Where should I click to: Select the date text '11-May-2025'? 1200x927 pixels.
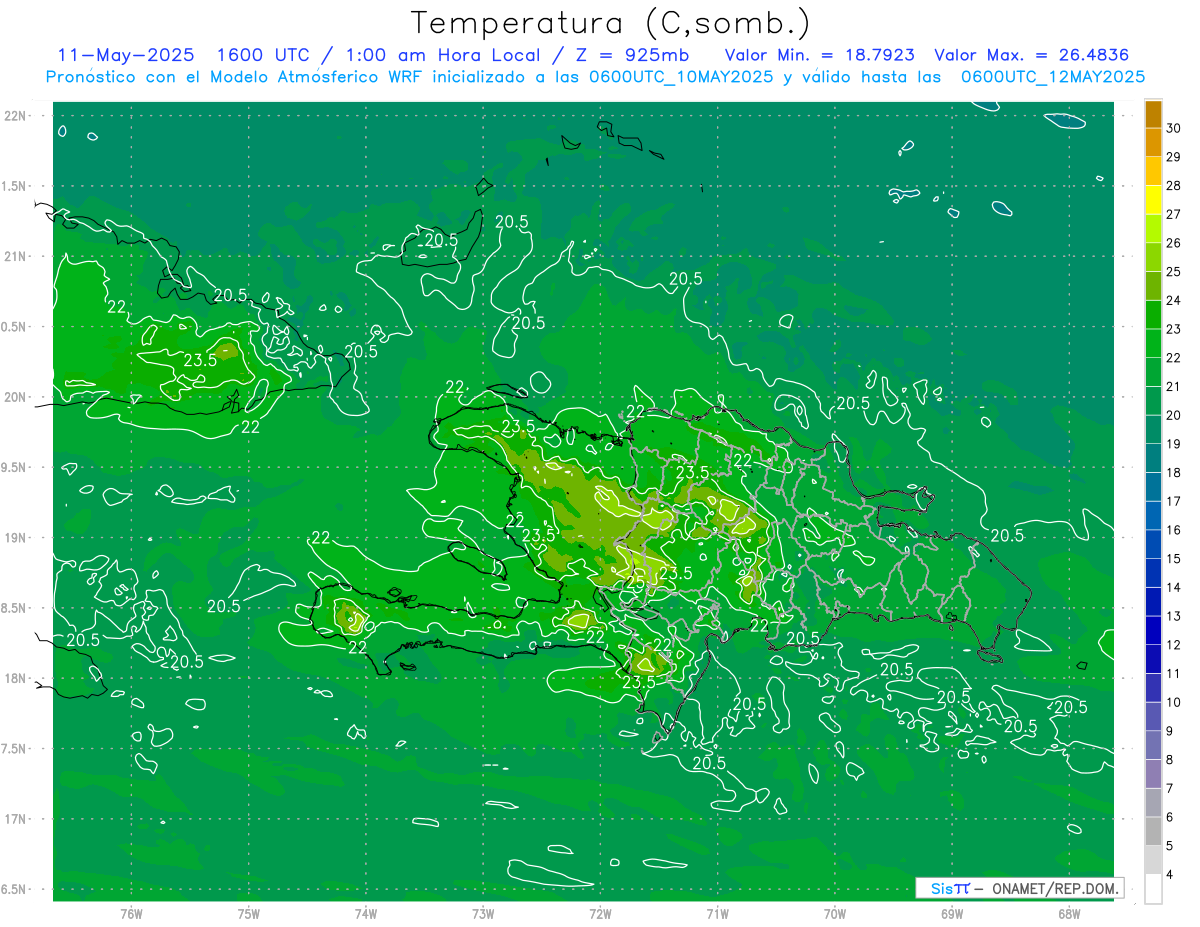[125, 55]
